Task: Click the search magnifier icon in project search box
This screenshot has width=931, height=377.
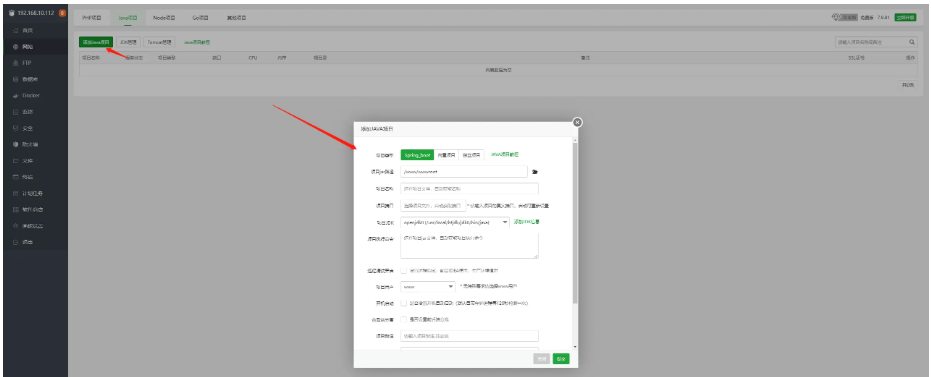Action: (911, 42)
